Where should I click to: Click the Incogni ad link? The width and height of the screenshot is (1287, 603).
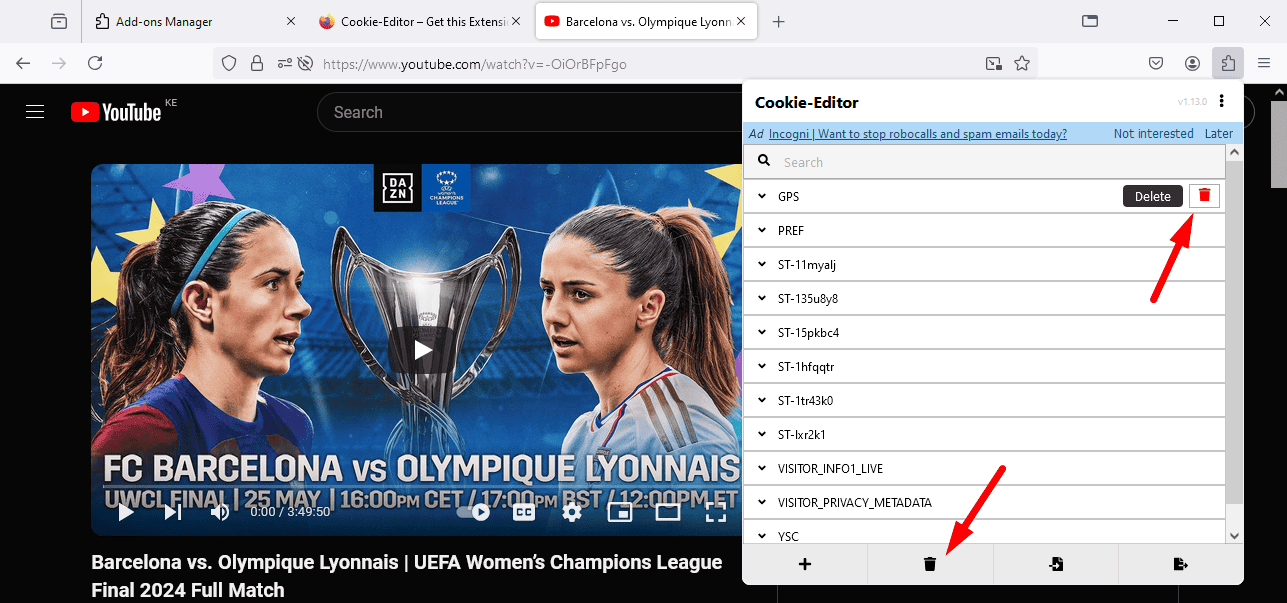pos(917,134)
